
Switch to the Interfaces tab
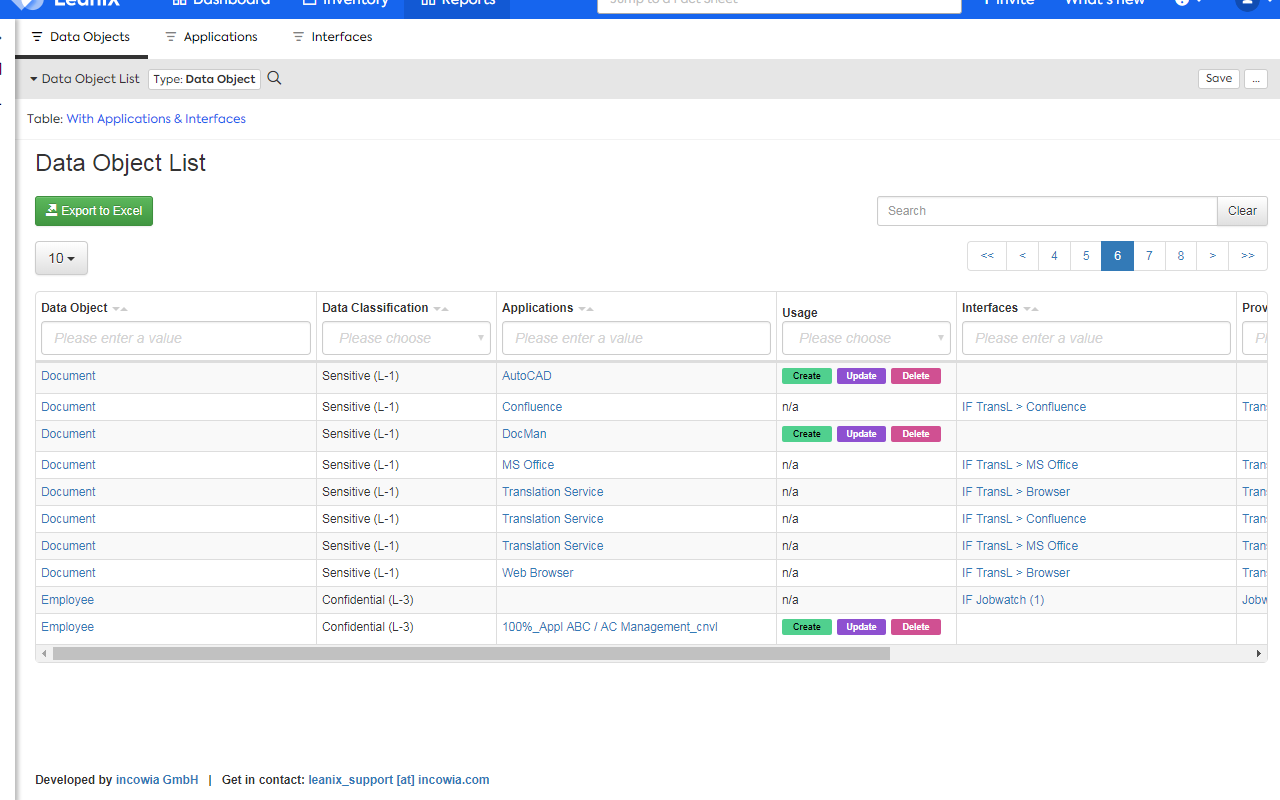pos(332,37)
